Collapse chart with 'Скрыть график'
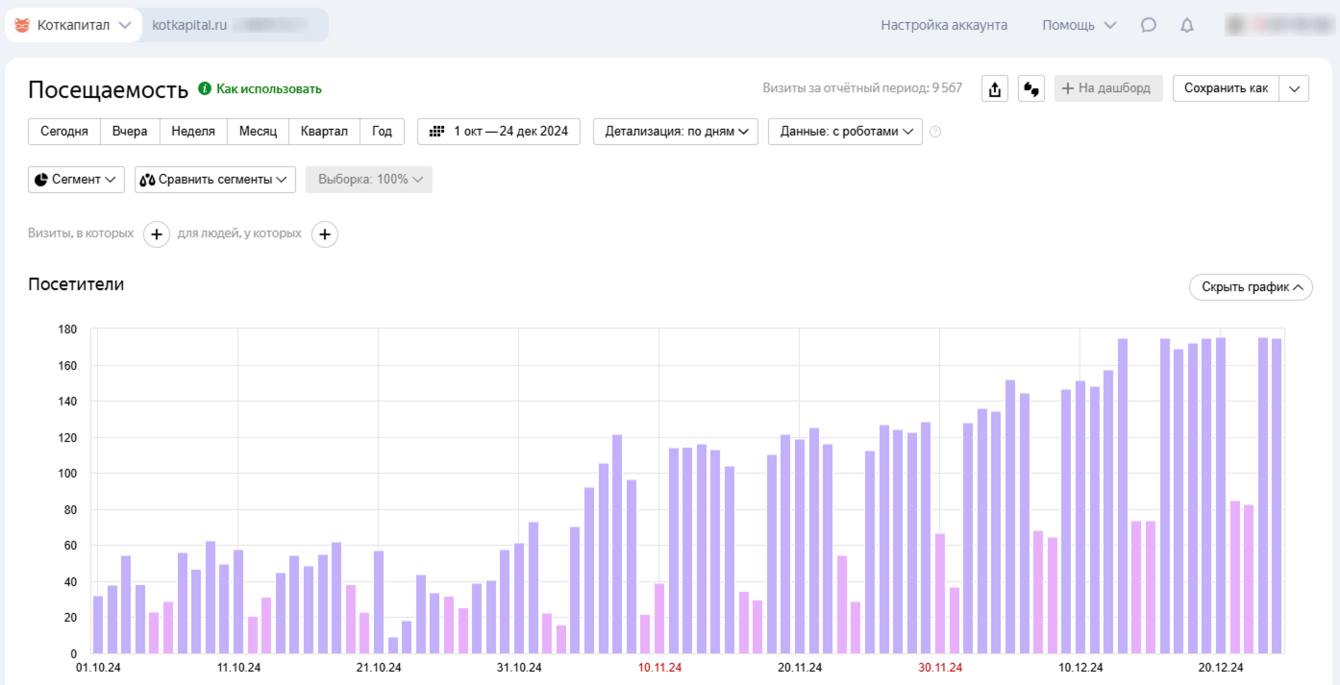 click(x=1250, y=287)
